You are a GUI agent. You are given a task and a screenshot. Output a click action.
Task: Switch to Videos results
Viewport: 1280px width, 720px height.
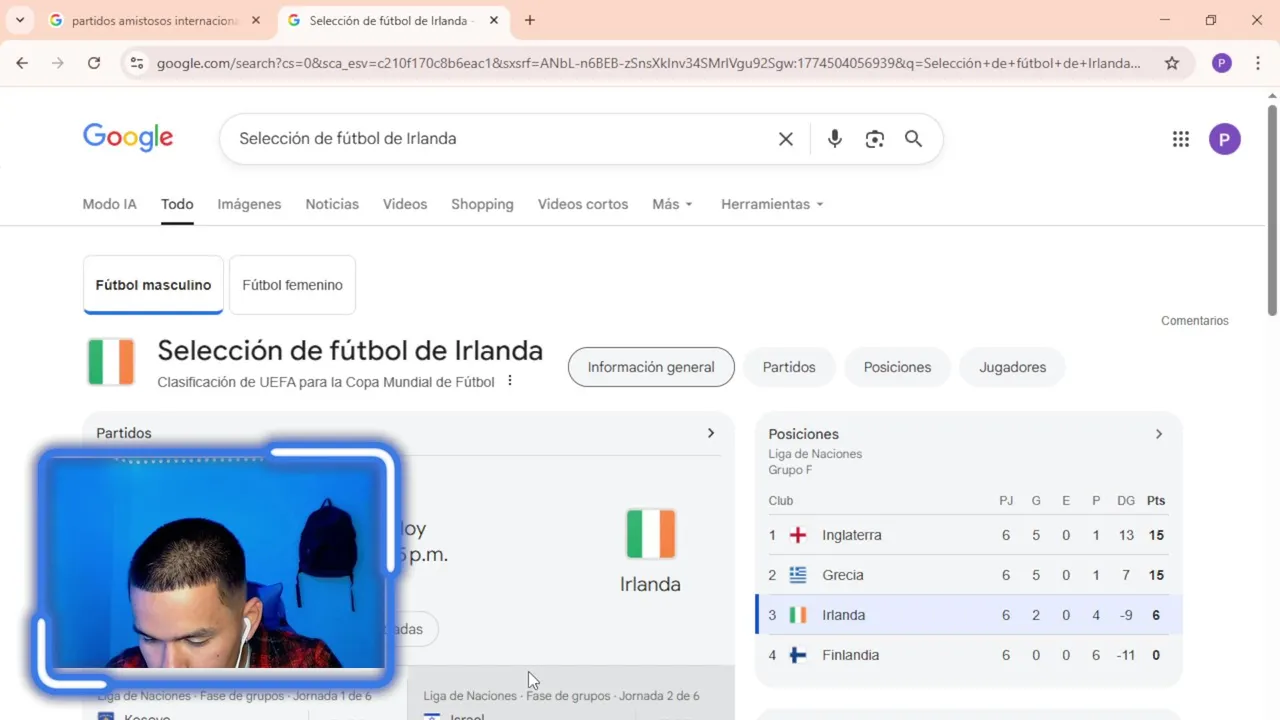tap(405, 204)
